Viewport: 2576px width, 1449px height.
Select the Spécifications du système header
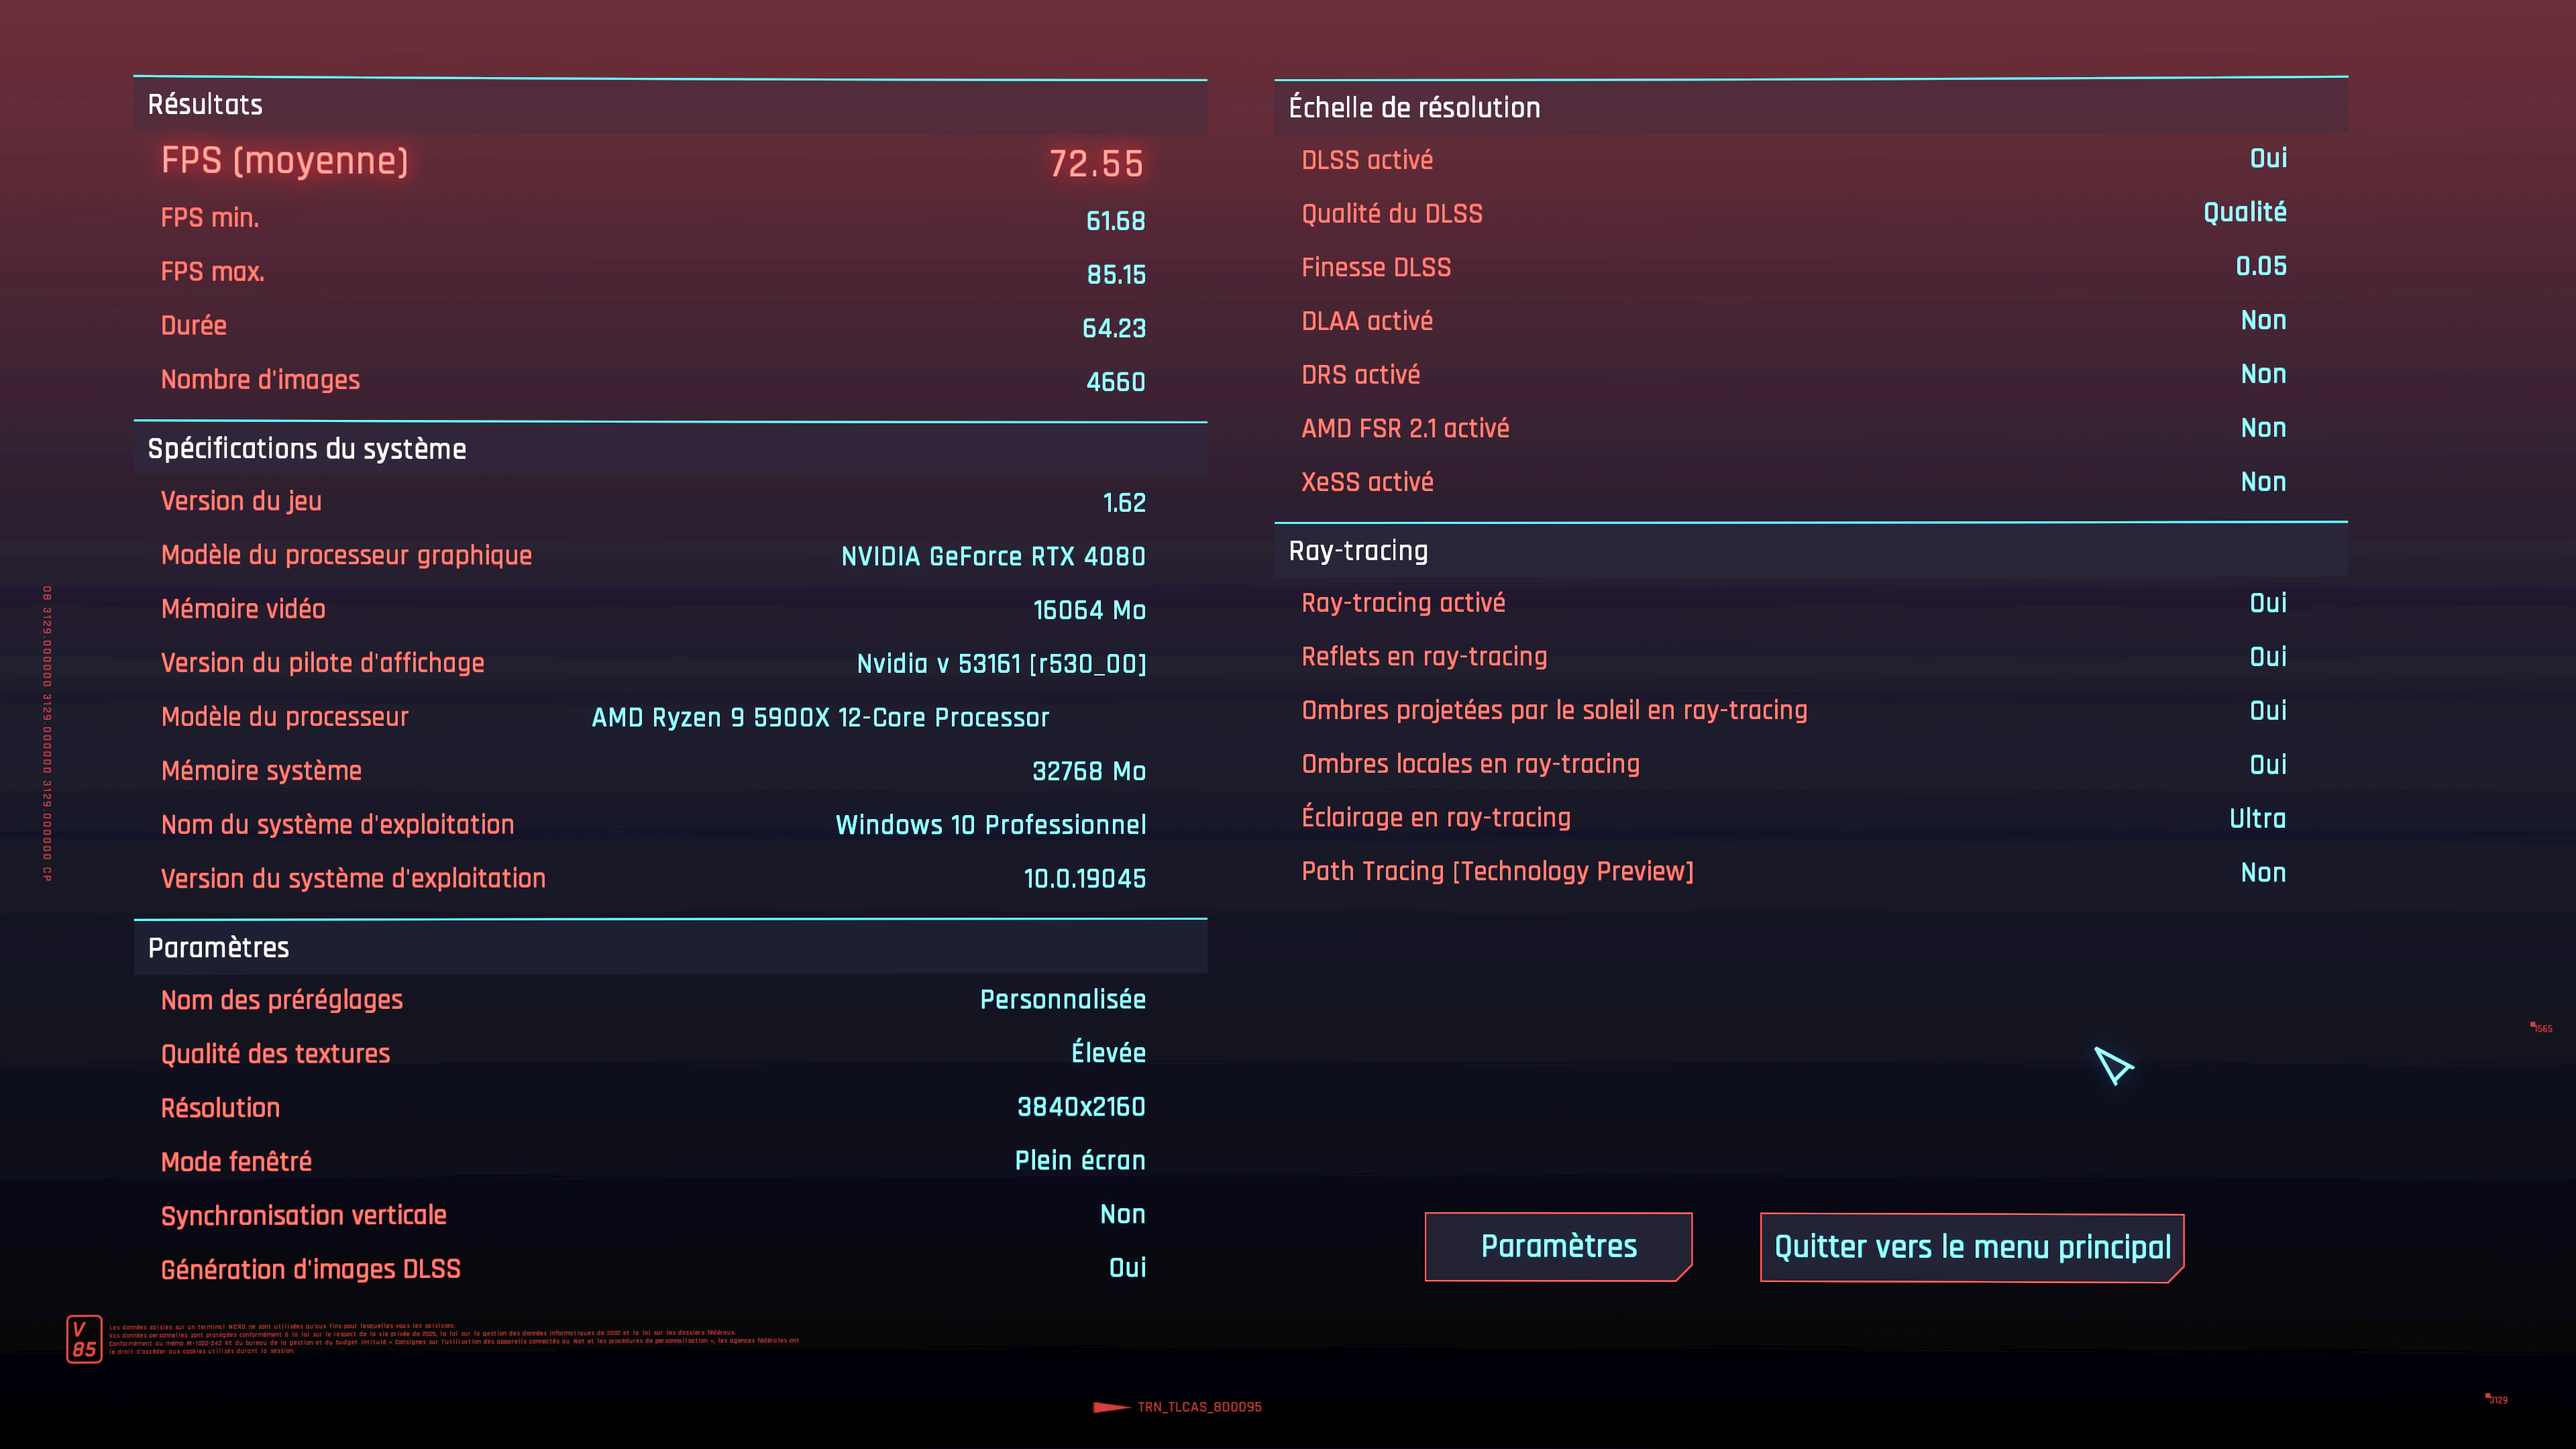(307, 449)
